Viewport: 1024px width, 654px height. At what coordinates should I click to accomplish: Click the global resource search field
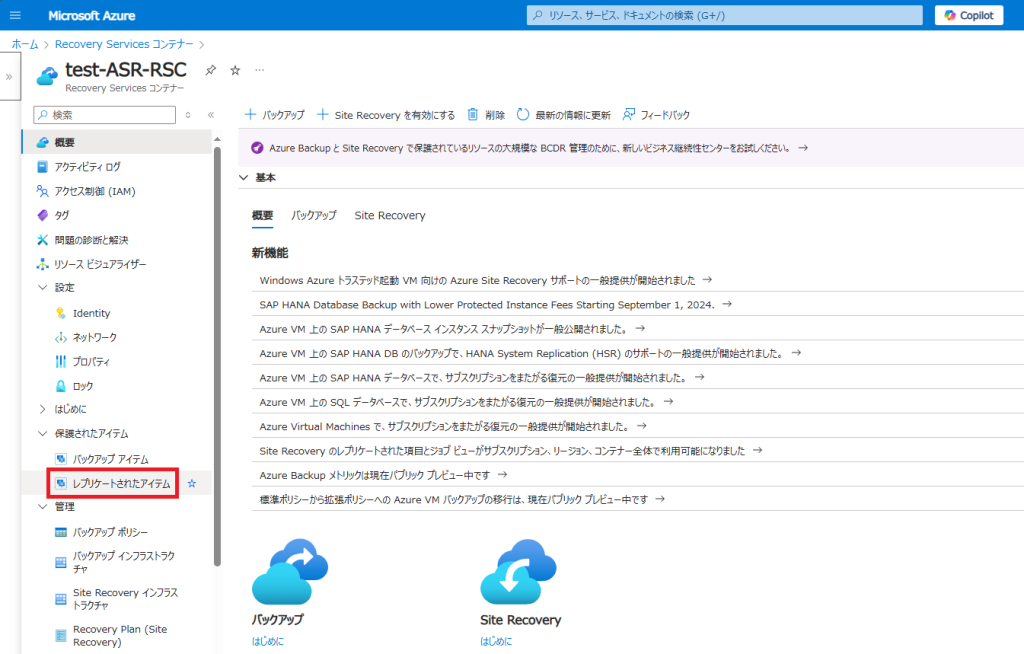point(725,15)
